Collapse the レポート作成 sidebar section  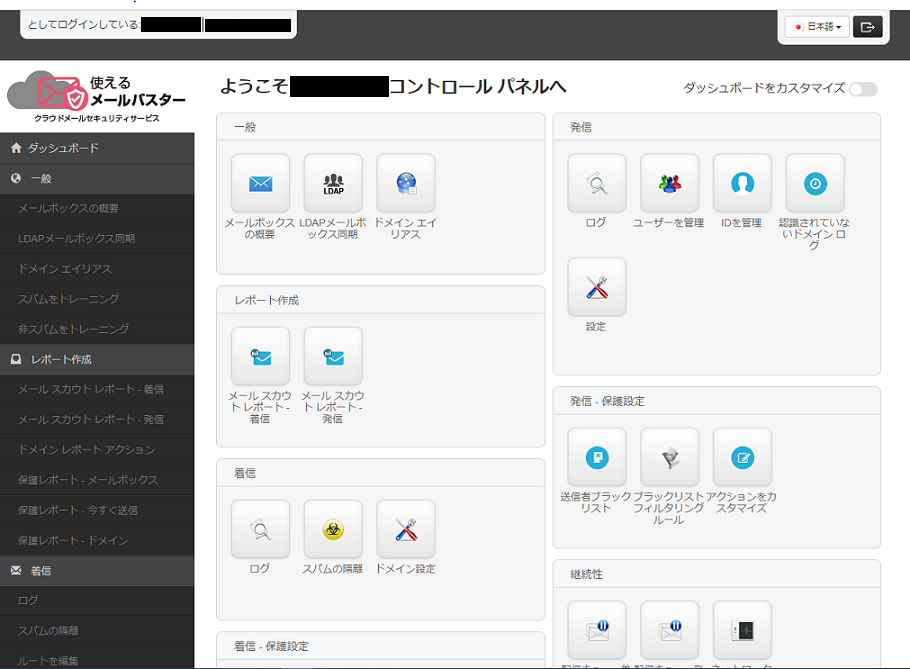pos(97,360)
